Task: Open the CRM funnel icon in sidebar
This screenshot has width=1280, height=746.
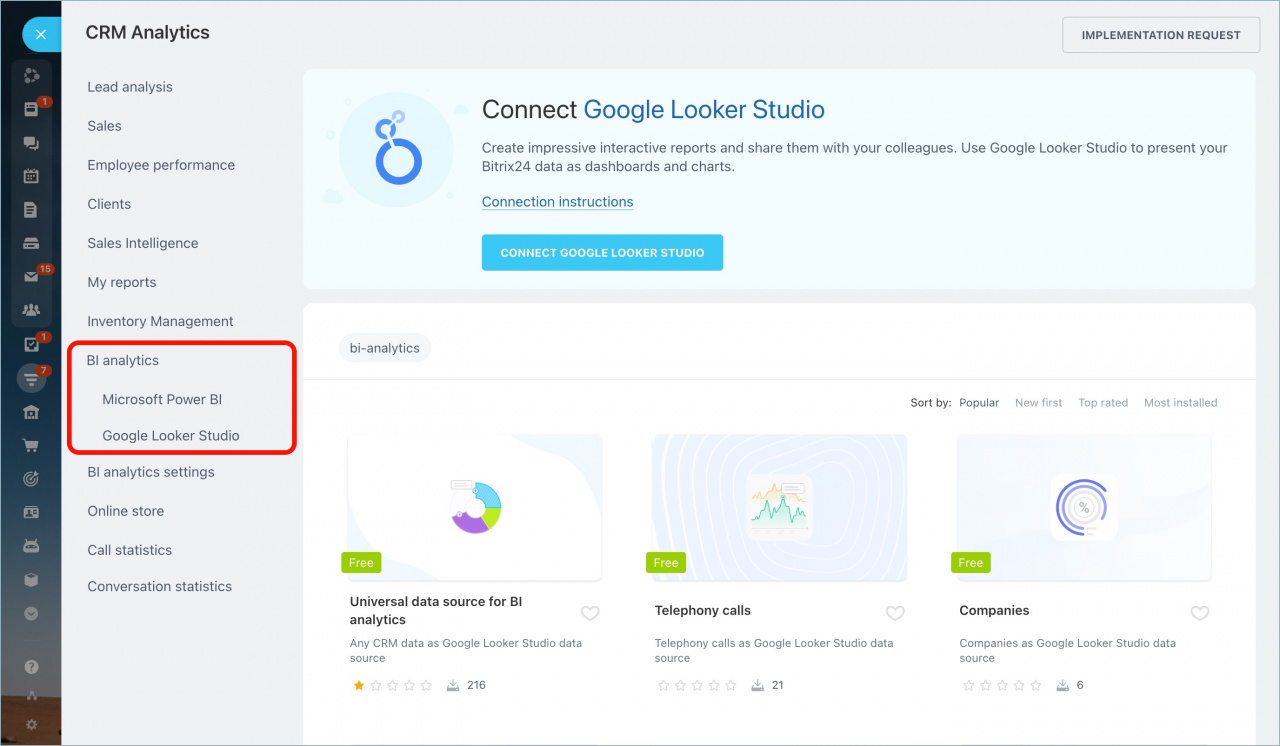Action: tap(31, 379)
